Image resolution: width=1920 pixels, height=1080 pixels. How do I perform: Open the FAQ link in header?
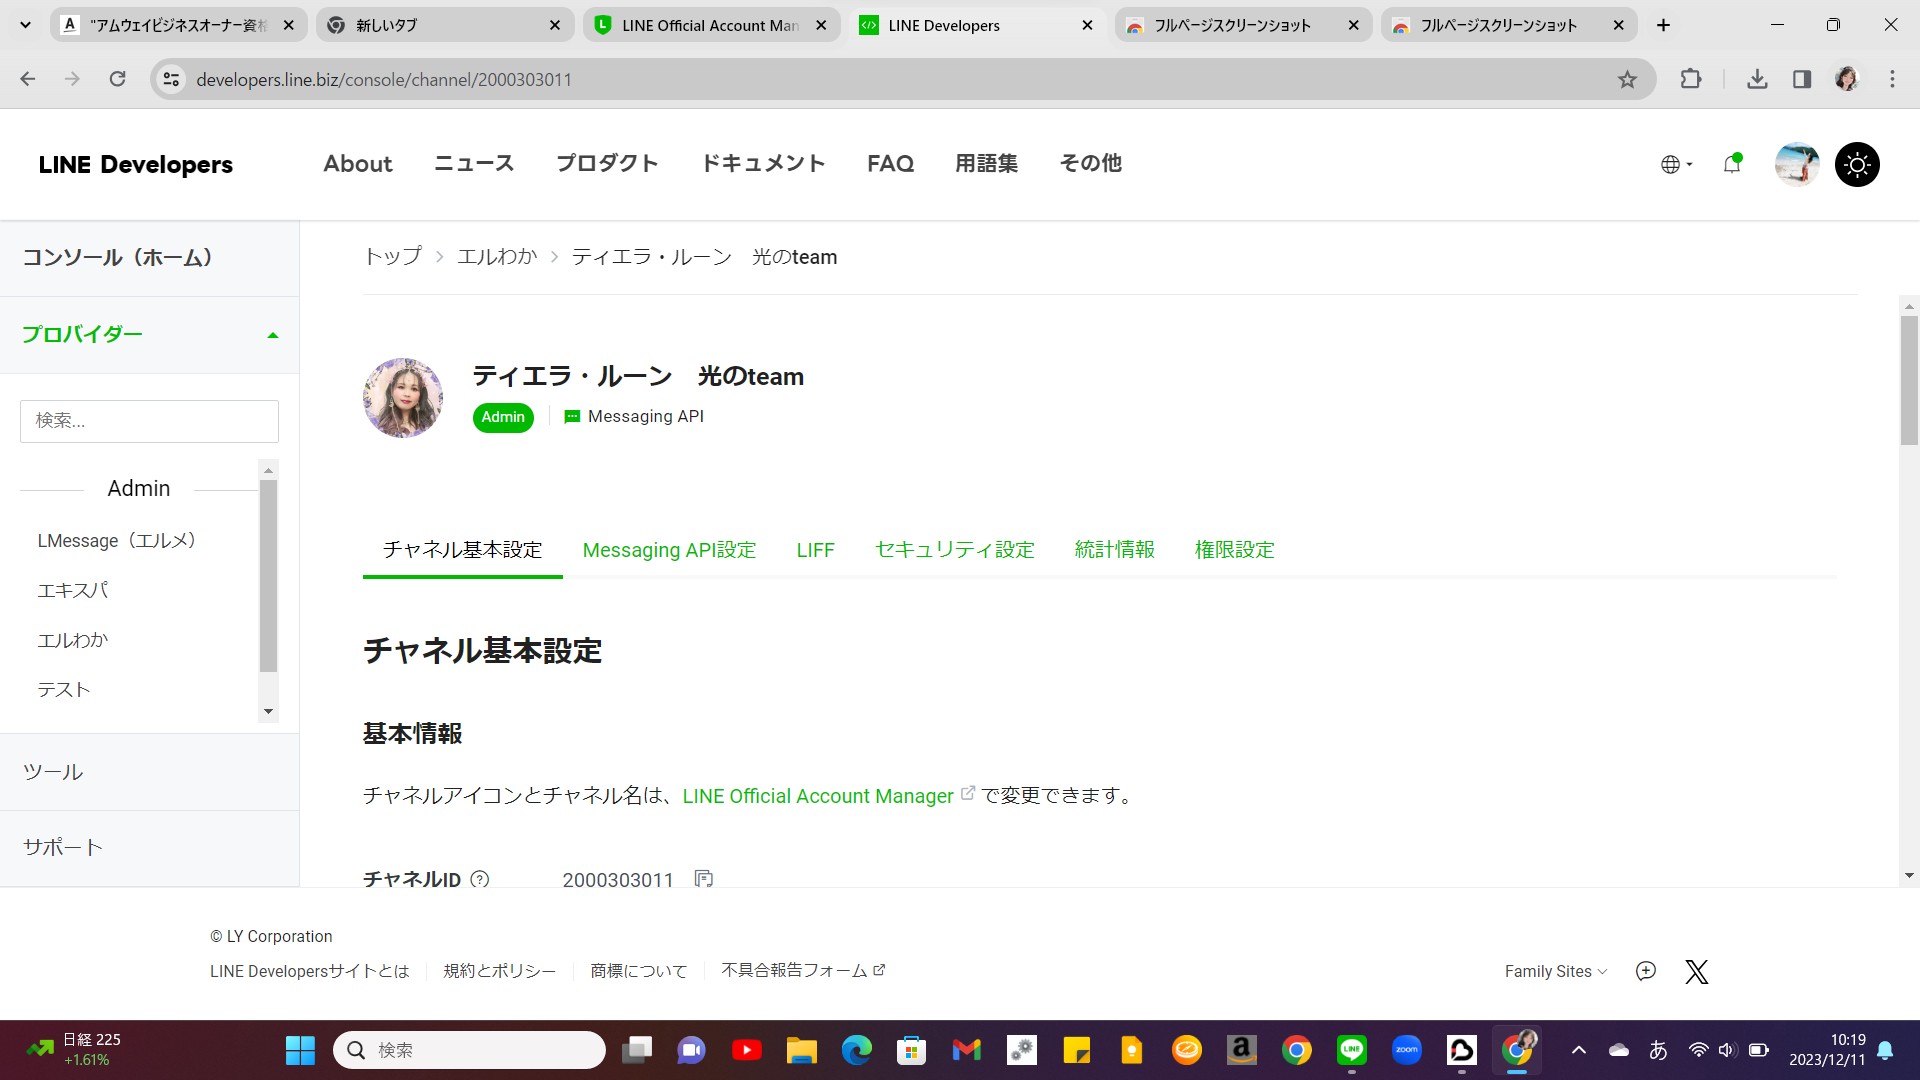click(x=890, y=163)
